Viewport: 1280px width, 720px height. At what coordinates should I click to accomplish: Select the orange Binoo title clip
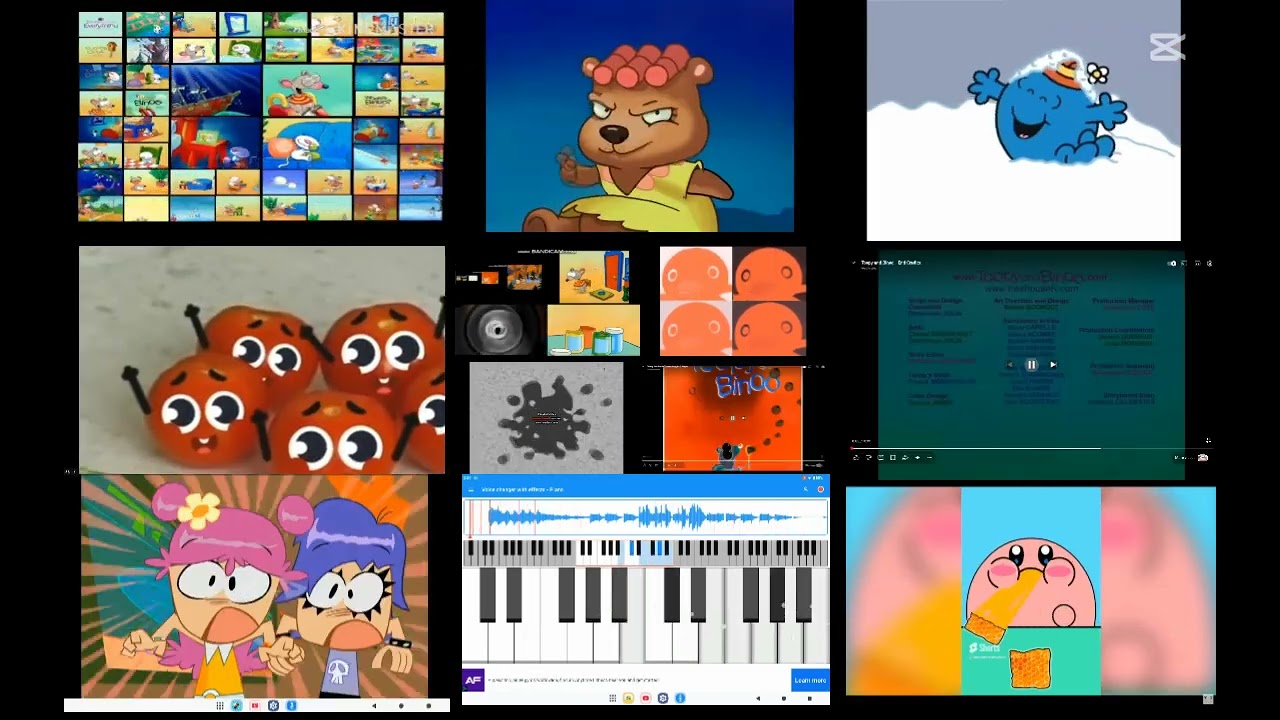coord(732,417)
